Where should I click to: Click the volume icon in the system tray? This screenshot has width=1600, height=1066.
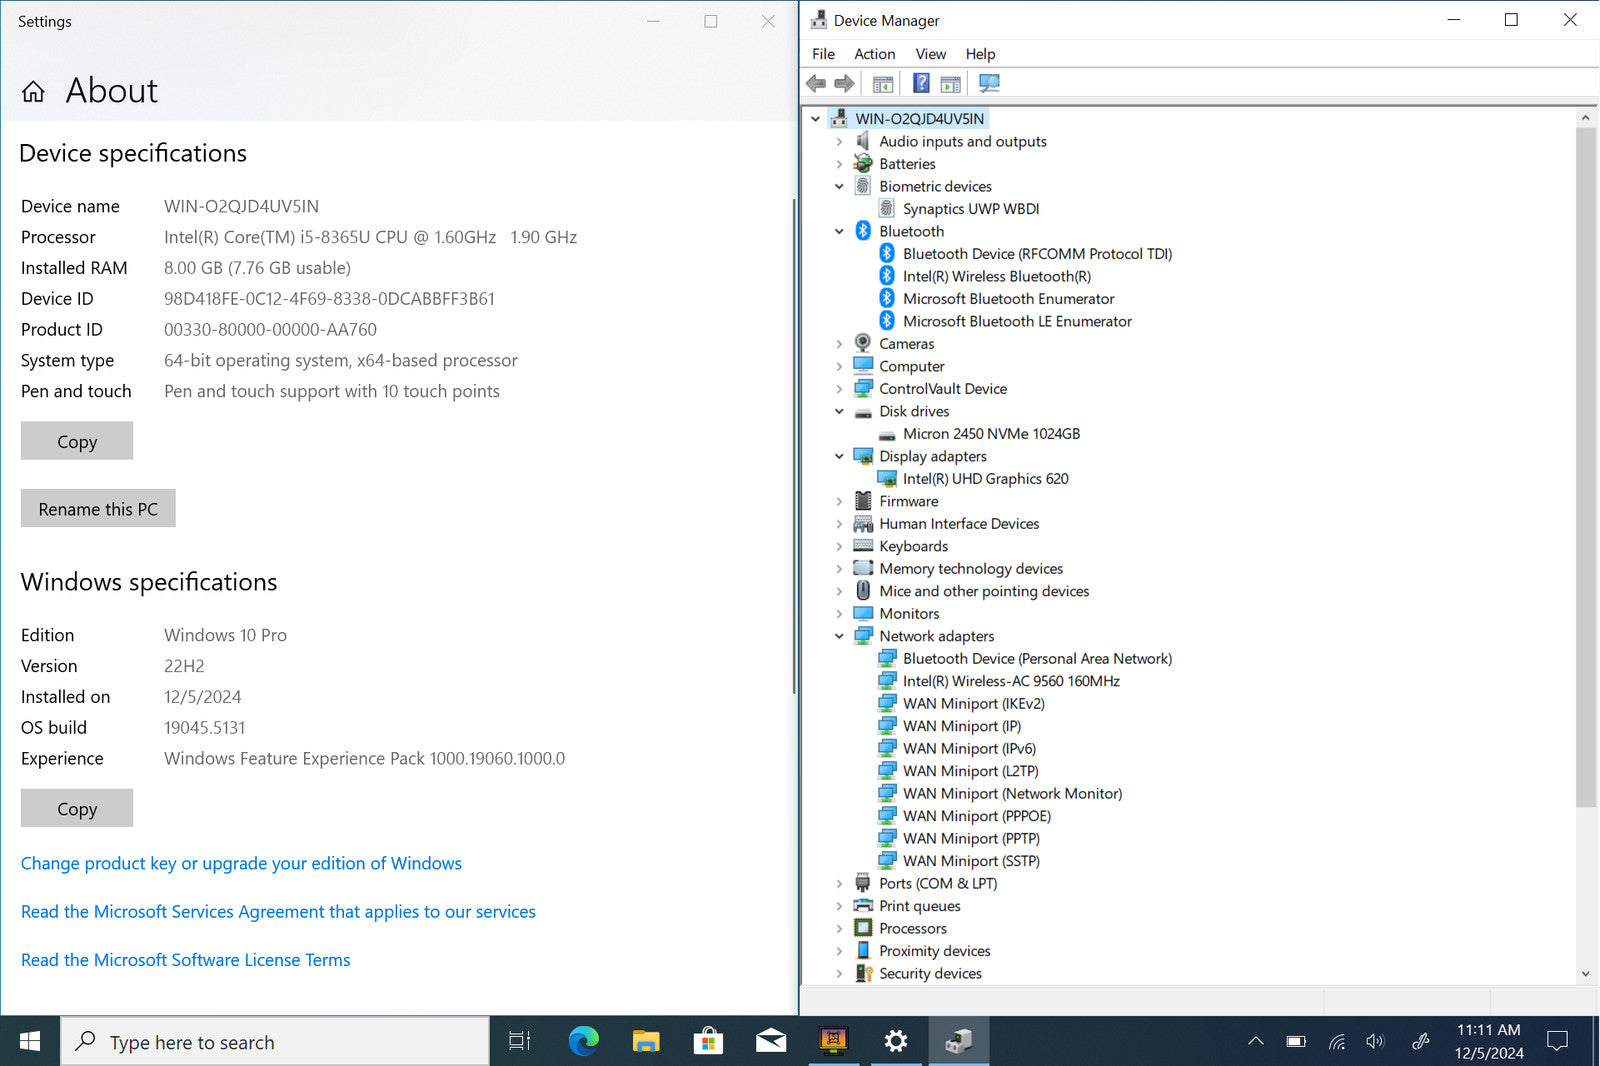1376,1042
